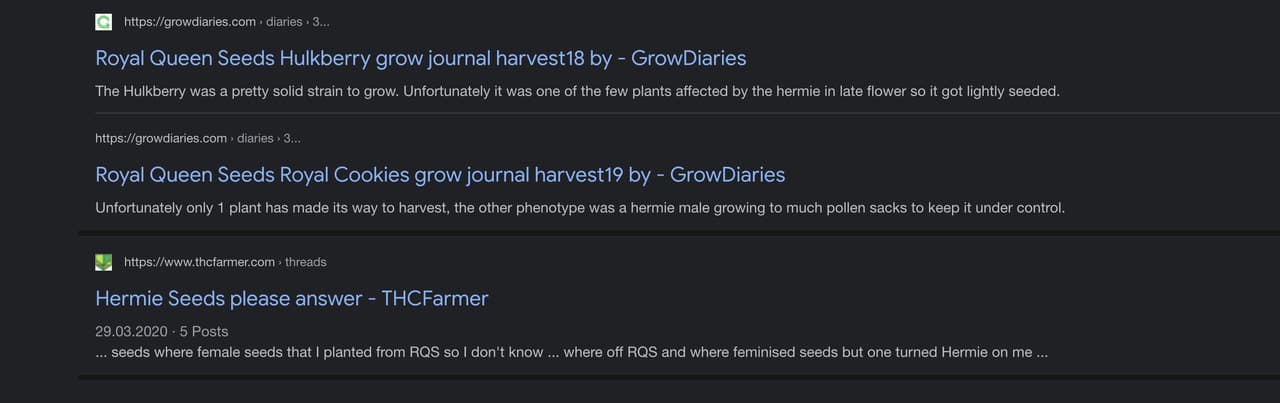Open the Royal Cookies grow journal harvest19 result
The image size is (1280, 403).
[x=440, y=175]
